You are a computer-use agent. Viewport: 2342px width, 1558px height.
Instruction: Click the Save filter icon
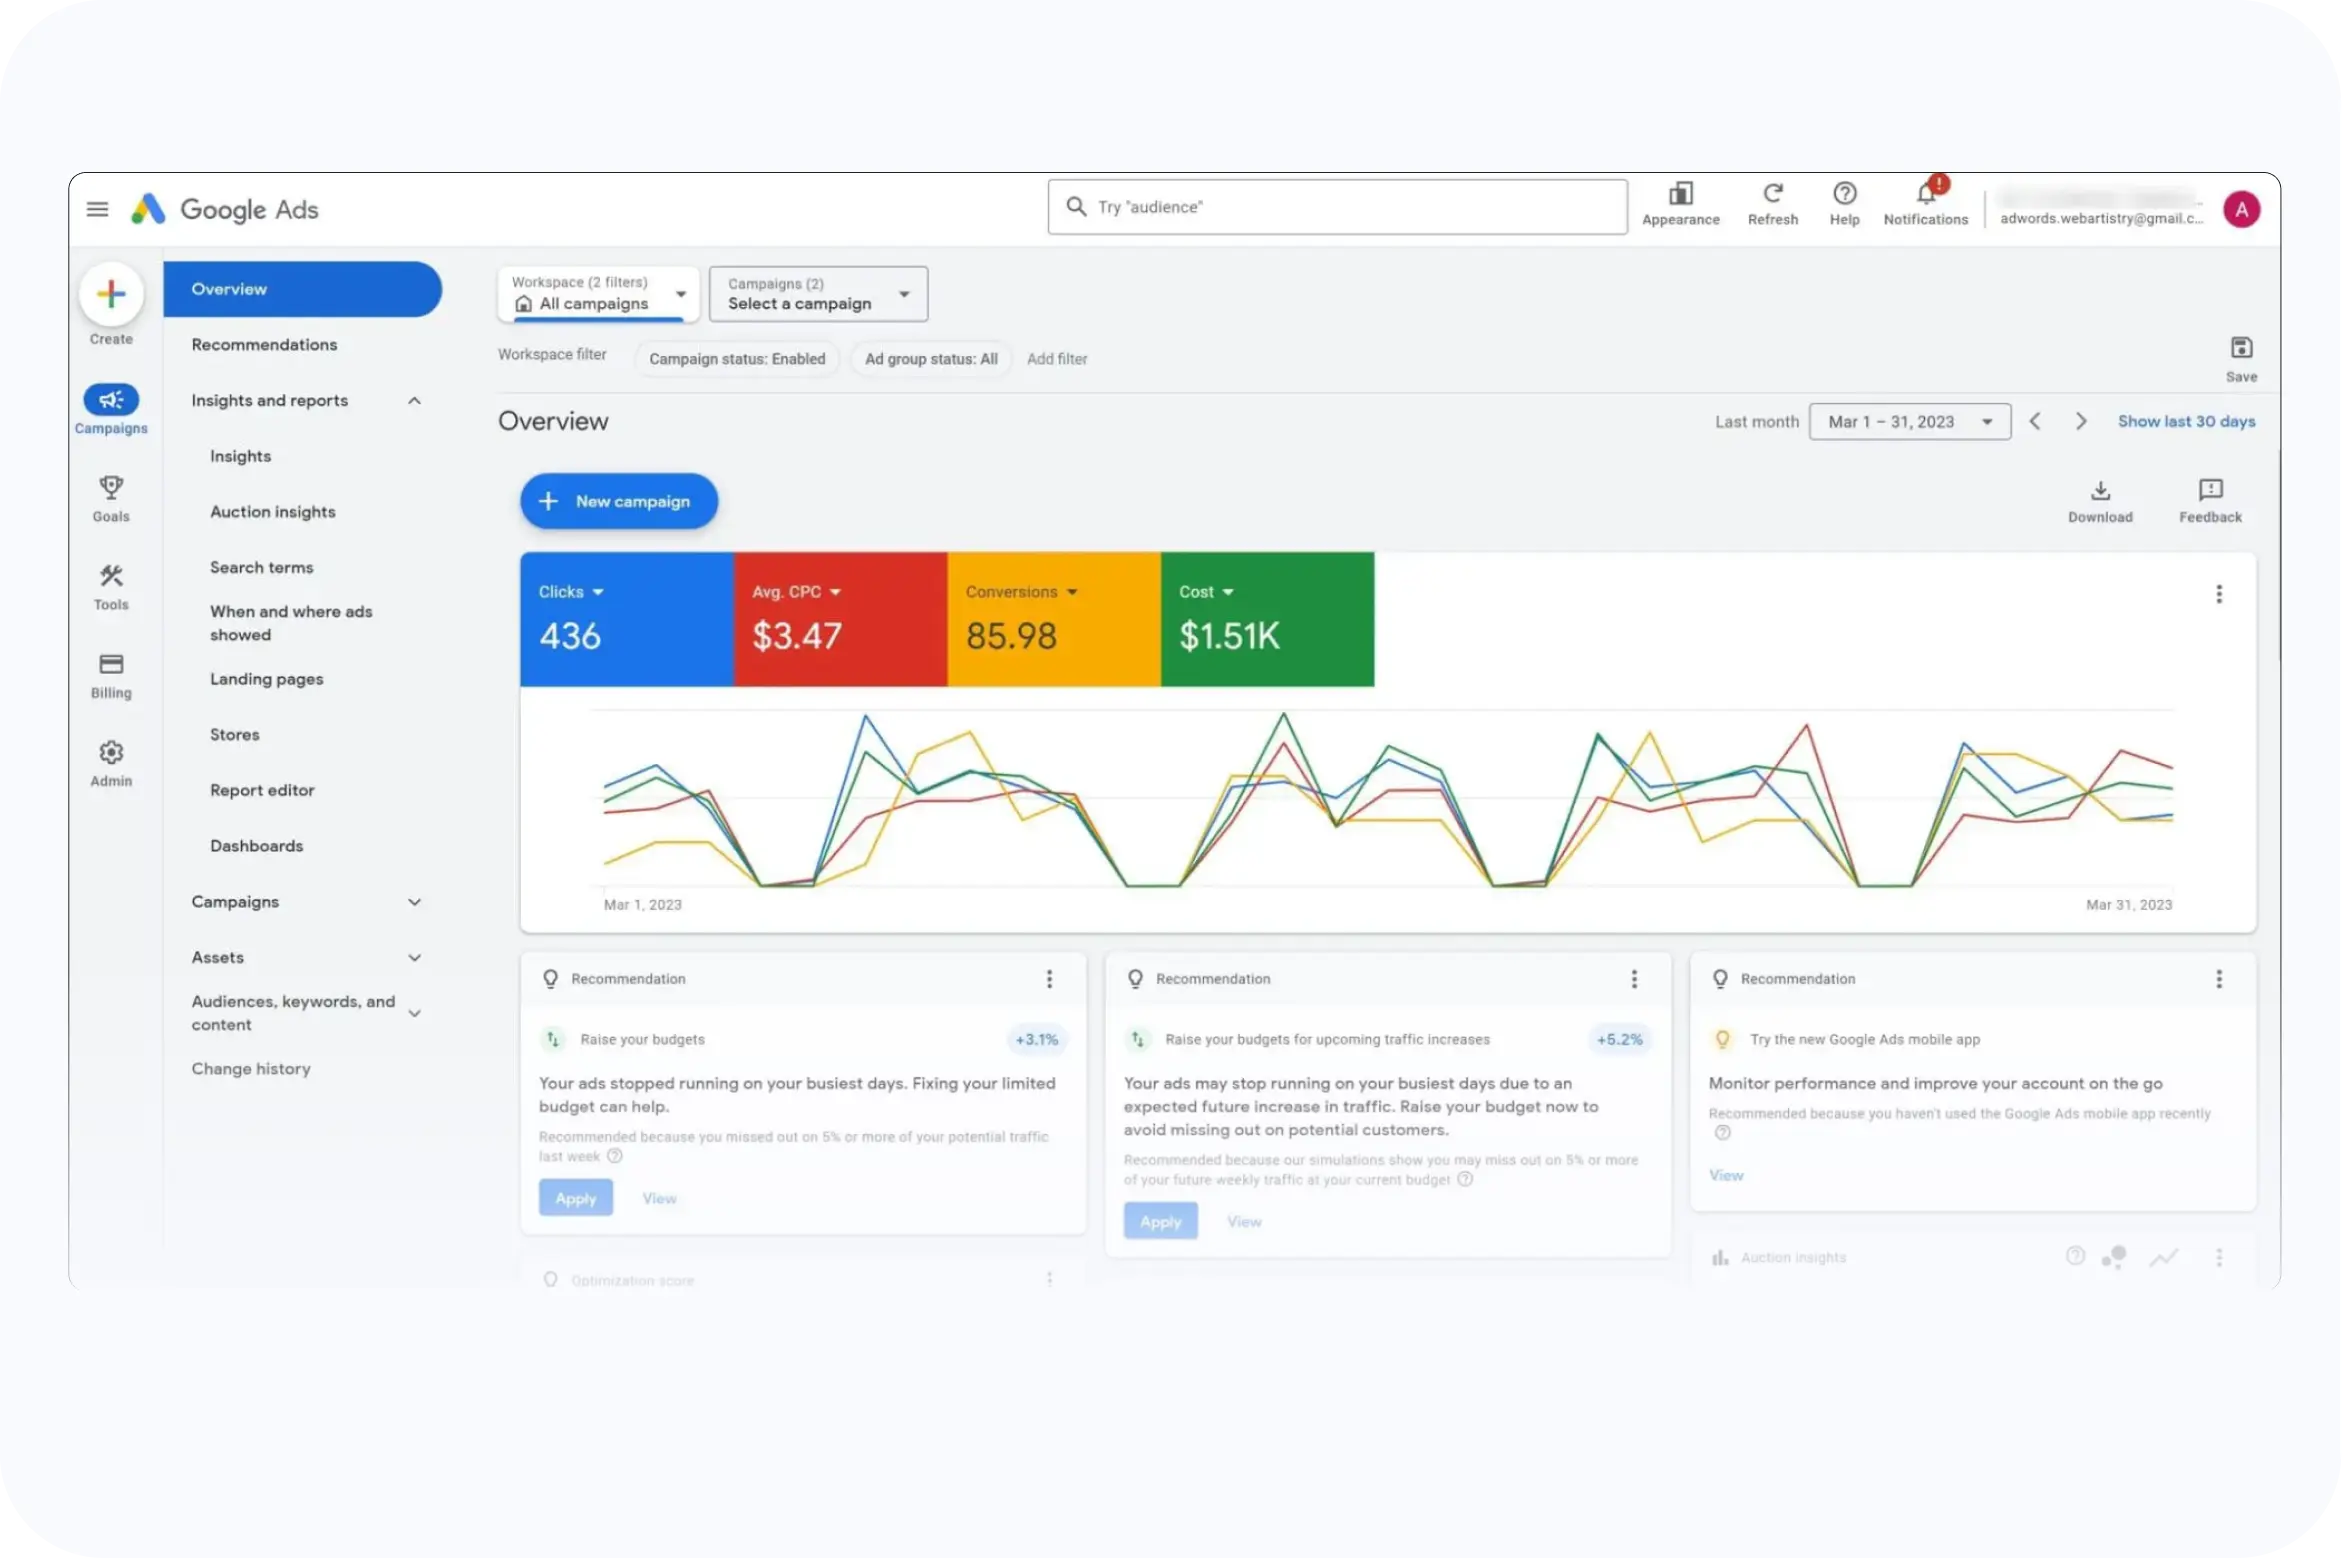pyautogui.click(x=2241, y=348)
